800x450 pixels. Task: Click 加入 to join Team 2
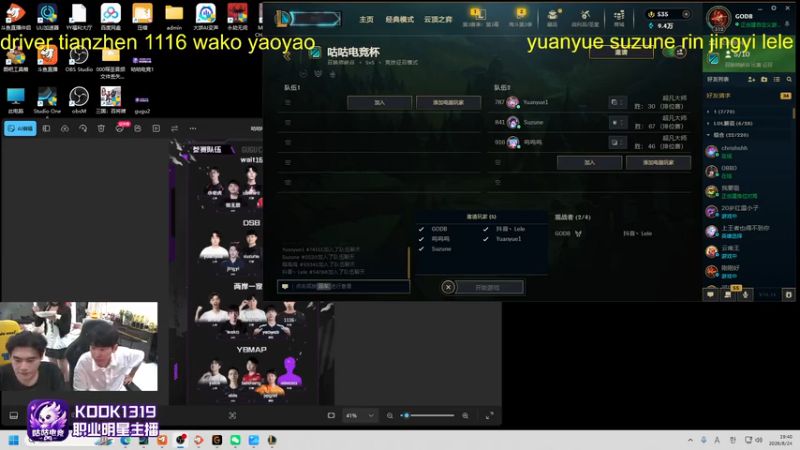[x=589, y=162]
